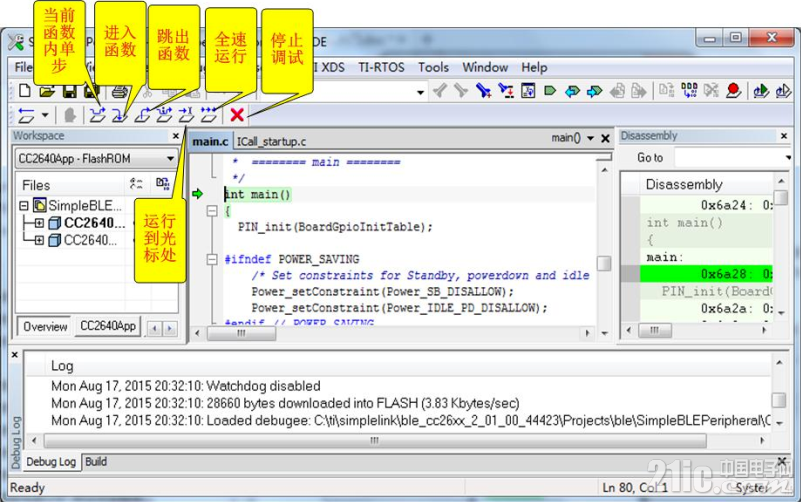The width and height of the screenshot is (801, 502).
Task: Click the Find Next flashlight icon
Action: tap(461, 91)
